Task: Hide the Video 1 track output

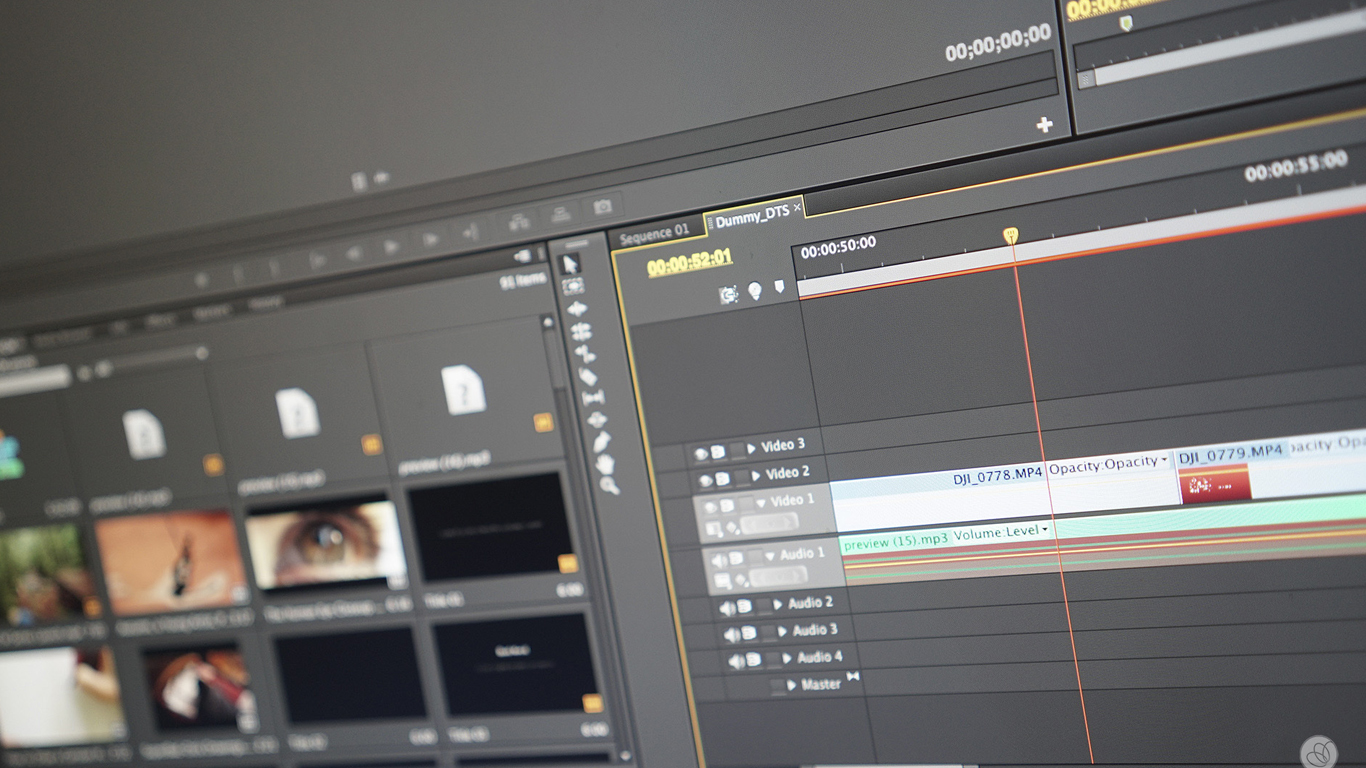Action: click(x=712, y=507)
